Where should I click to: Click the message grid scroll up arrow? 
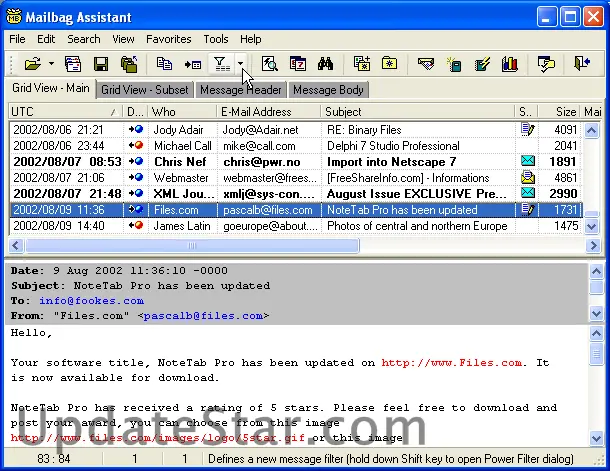[591, 130]
